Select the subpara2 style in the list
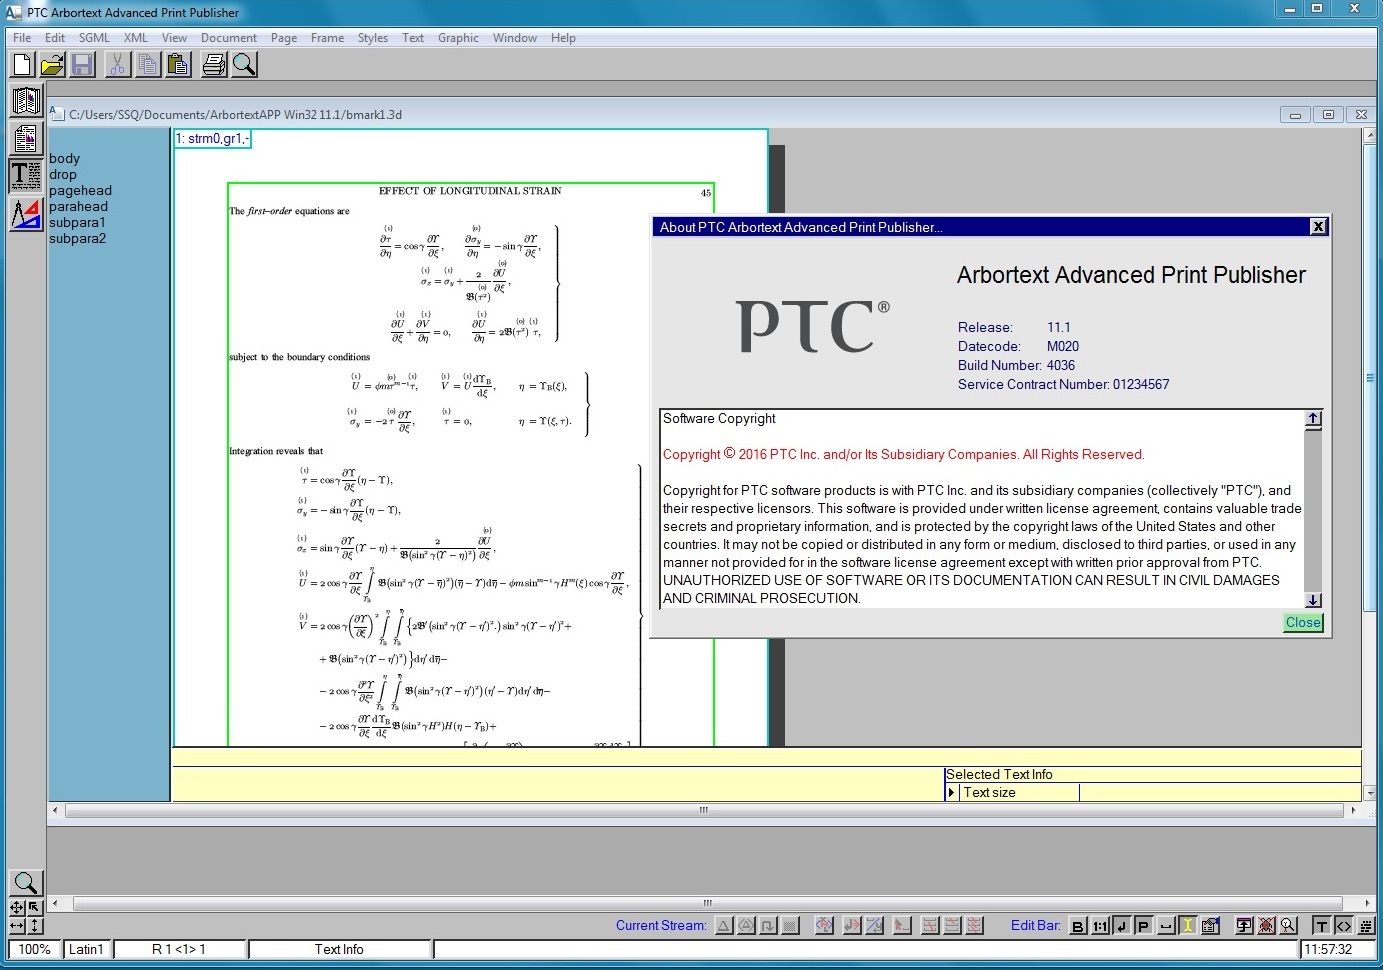Screen dimensions: 1383x970 pos(77,239)
